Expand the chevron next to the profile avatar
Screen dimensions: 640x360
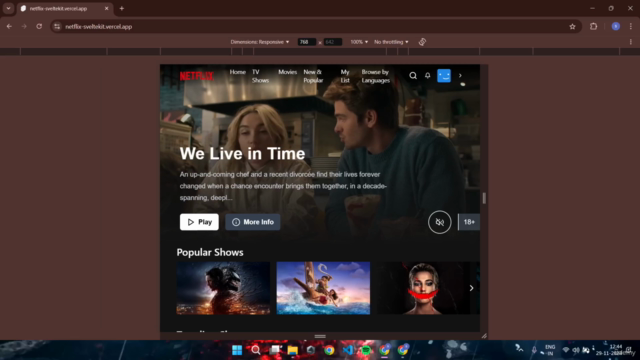pos(460,76)
